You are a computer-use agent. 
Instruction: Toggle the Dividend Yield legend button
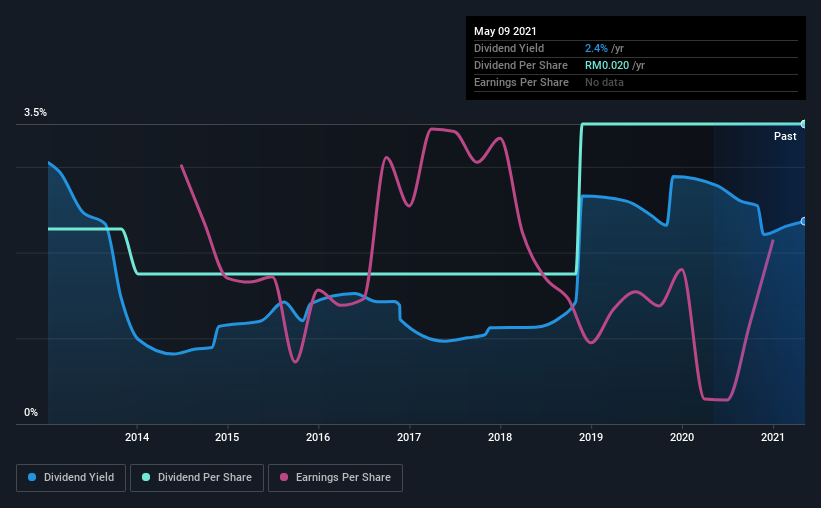point(72,478)
